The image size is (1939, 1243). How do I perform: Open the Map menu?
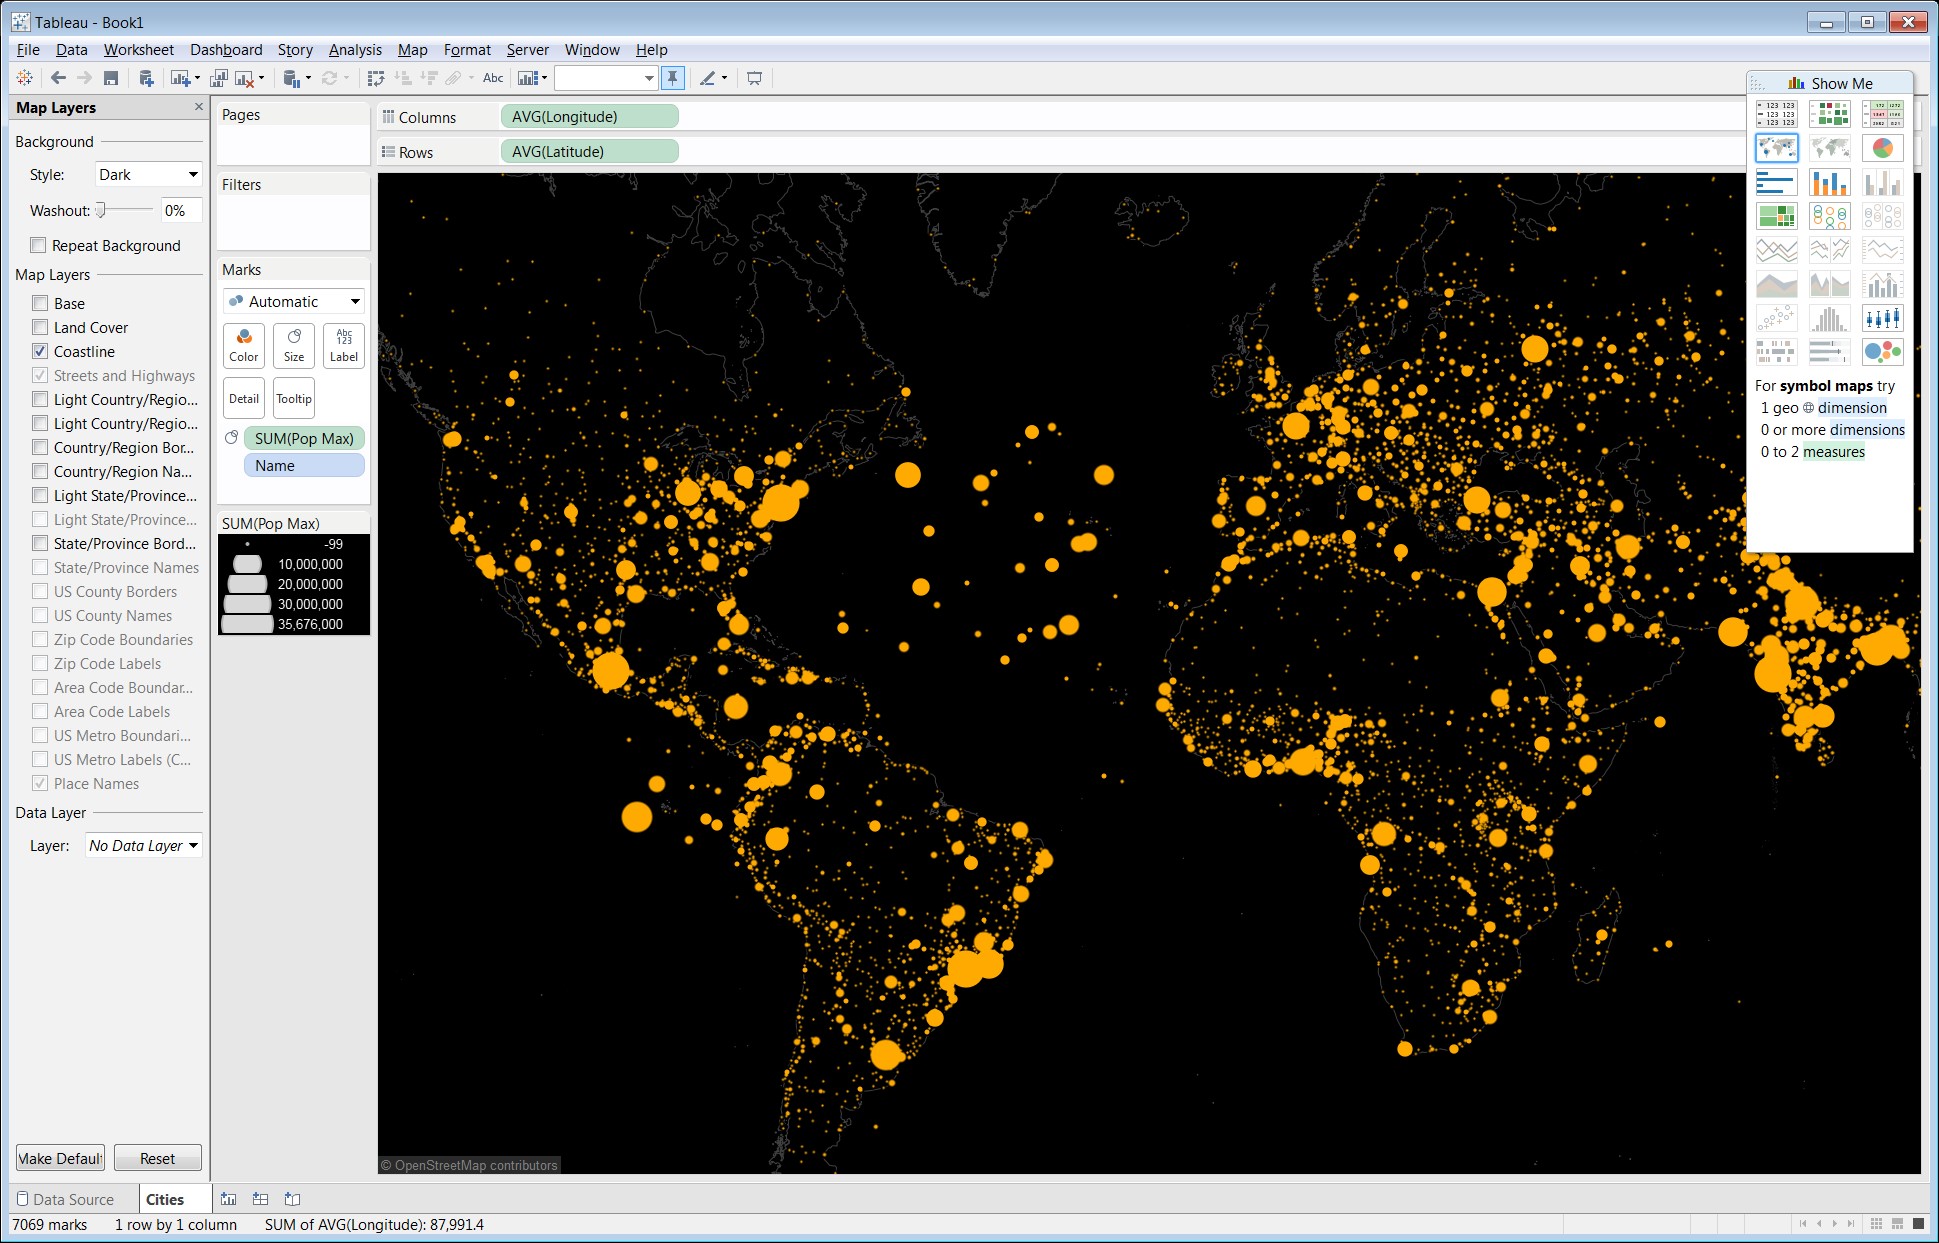point(412,49)
